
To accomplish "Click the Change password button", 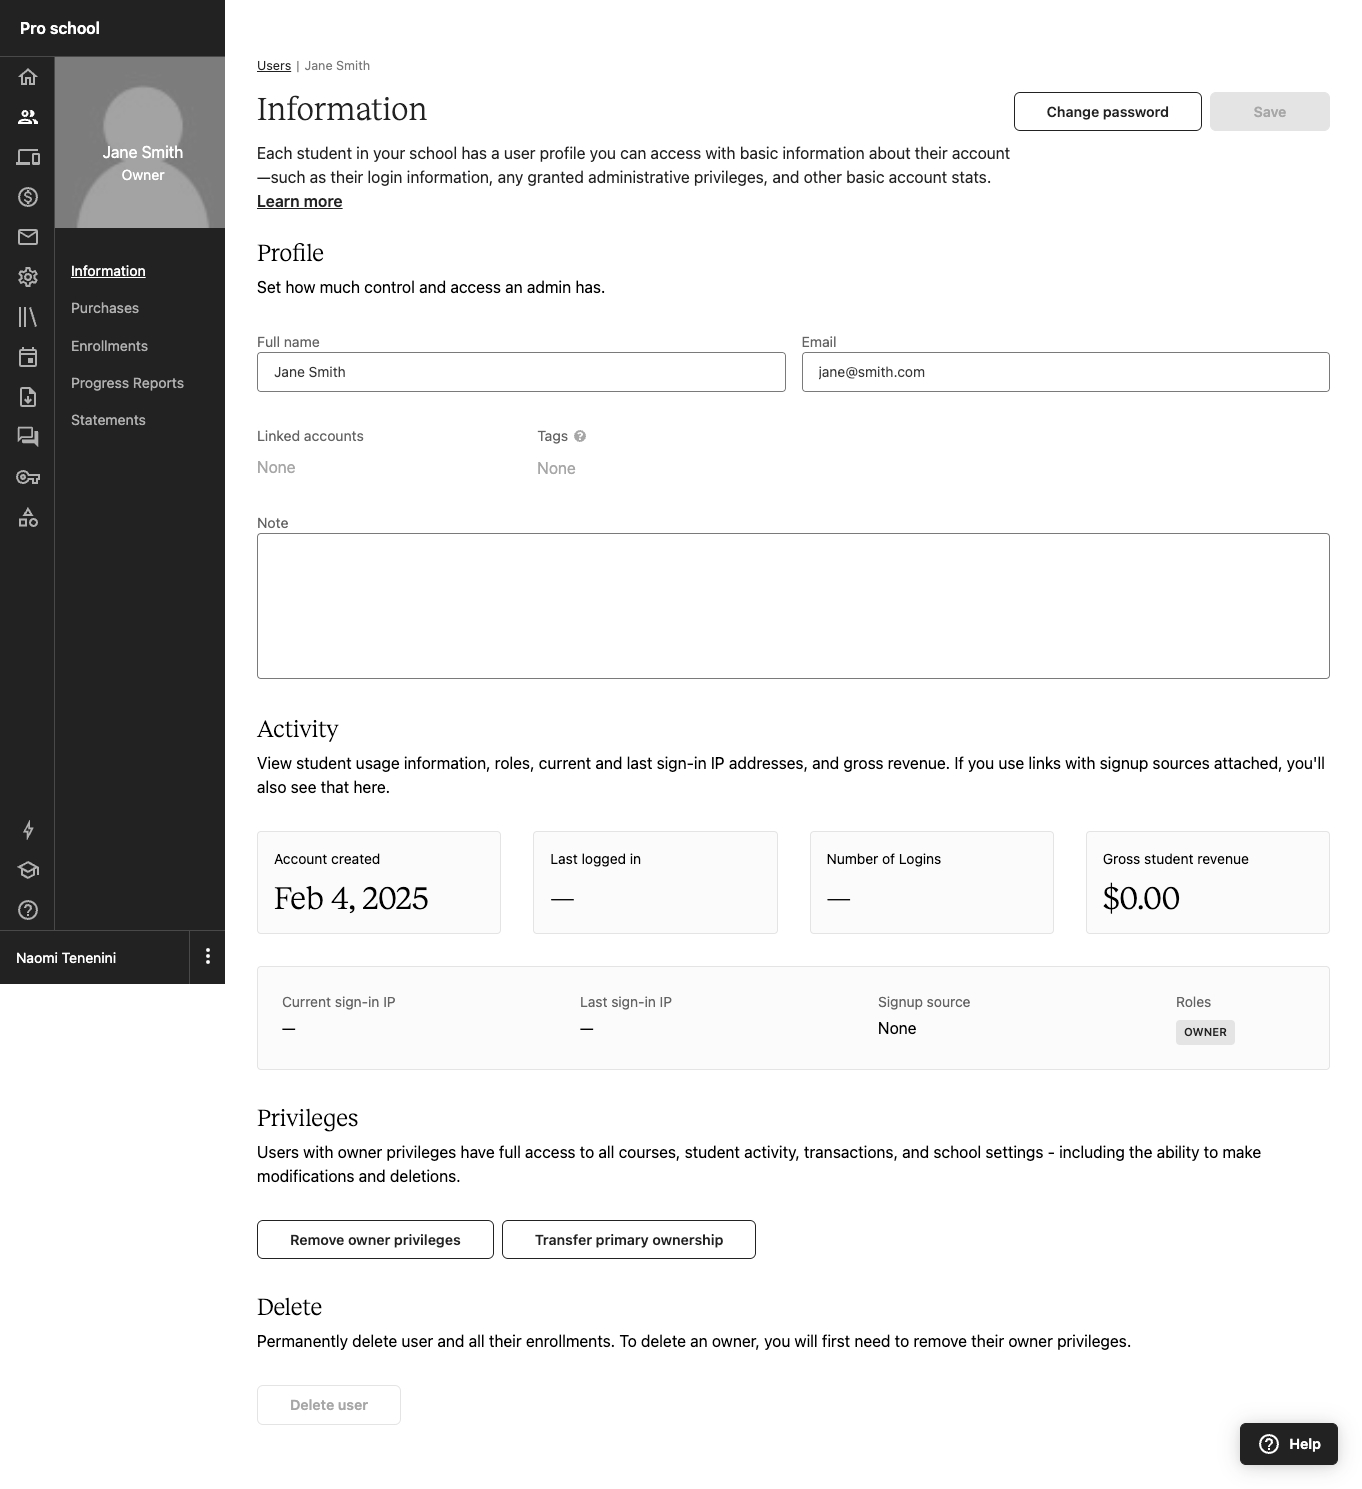I will (x=1107, y=112).
